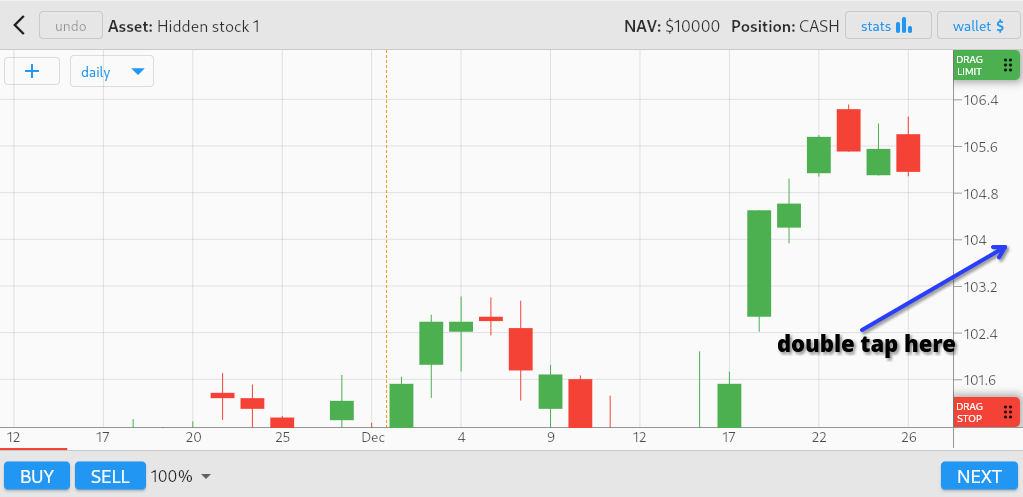
Task: Click the red Drag Stop grip handle
Action: point(1007,411)
